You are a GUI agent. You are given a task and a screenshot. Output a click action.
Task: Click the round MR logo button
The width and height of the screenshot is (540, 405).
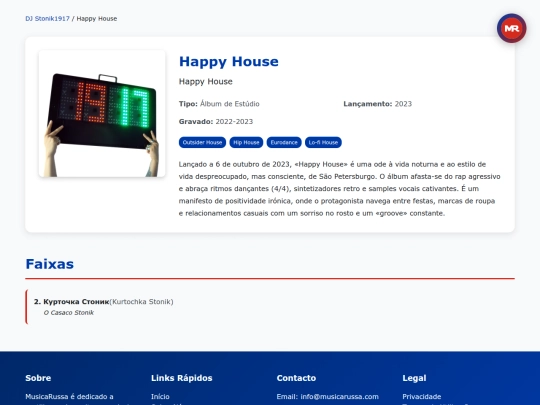coord(511,28)
